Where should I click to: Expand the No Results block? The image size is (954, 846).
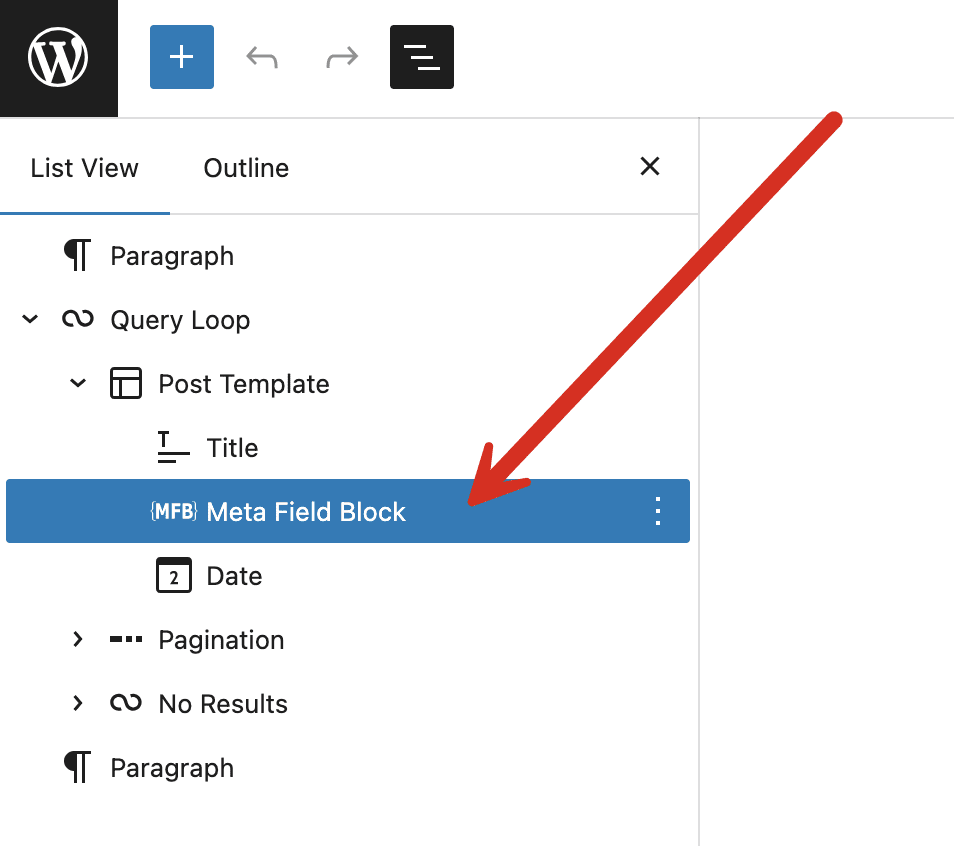coord(78,703)
